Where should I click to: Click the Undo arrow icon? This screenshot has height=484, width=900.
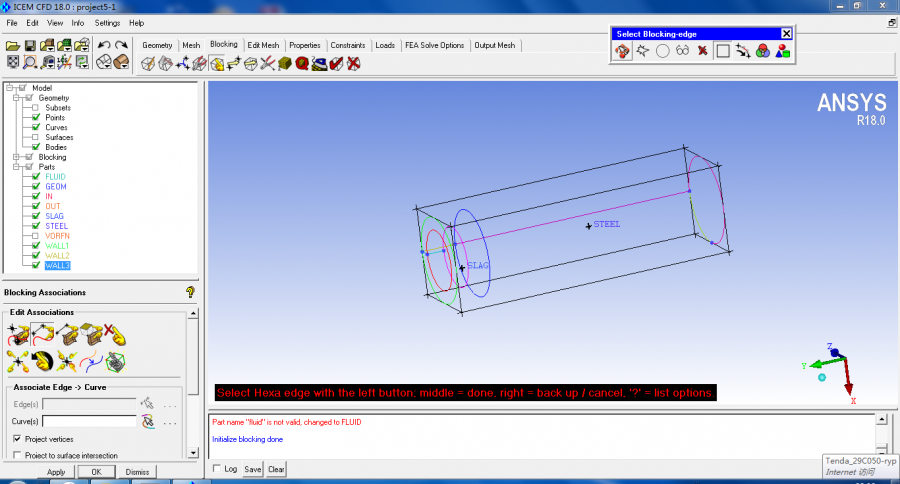tap(104, 45)
